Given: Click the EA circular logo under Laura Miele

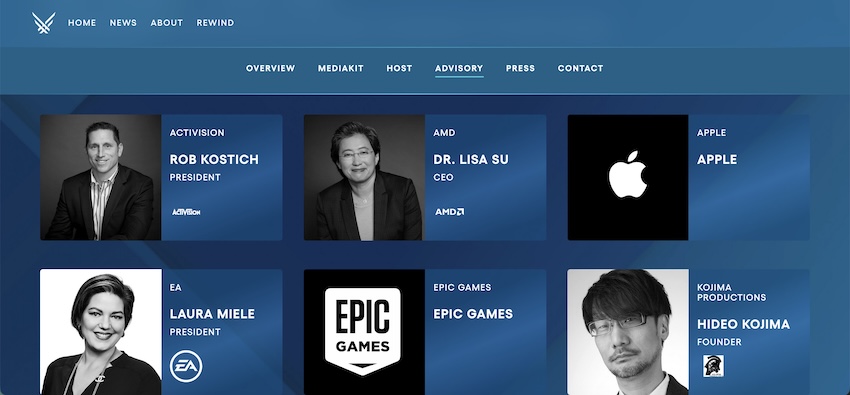Looking at the screenshot, I should tap(186, 366).
